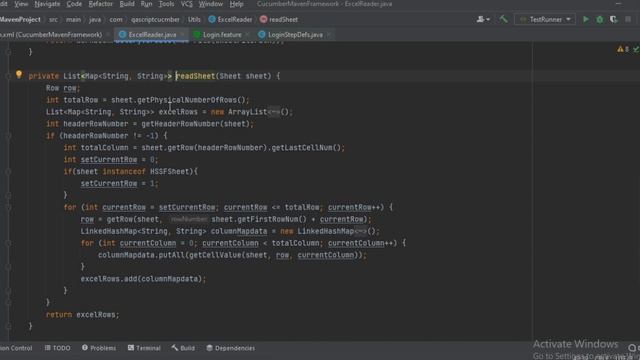Click the readSheet method name in editor

pyautogui.click(x=196, y=76)
